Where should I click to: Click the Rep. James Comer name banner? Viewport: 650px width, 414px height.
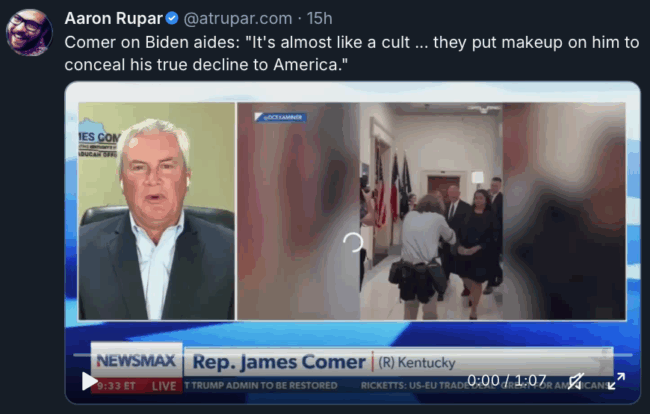pos(279,362)
